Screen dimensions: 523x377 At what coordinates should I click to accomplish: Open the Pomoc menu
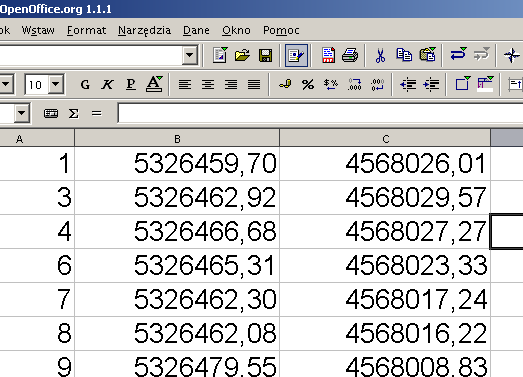click(x=281, y=30)
